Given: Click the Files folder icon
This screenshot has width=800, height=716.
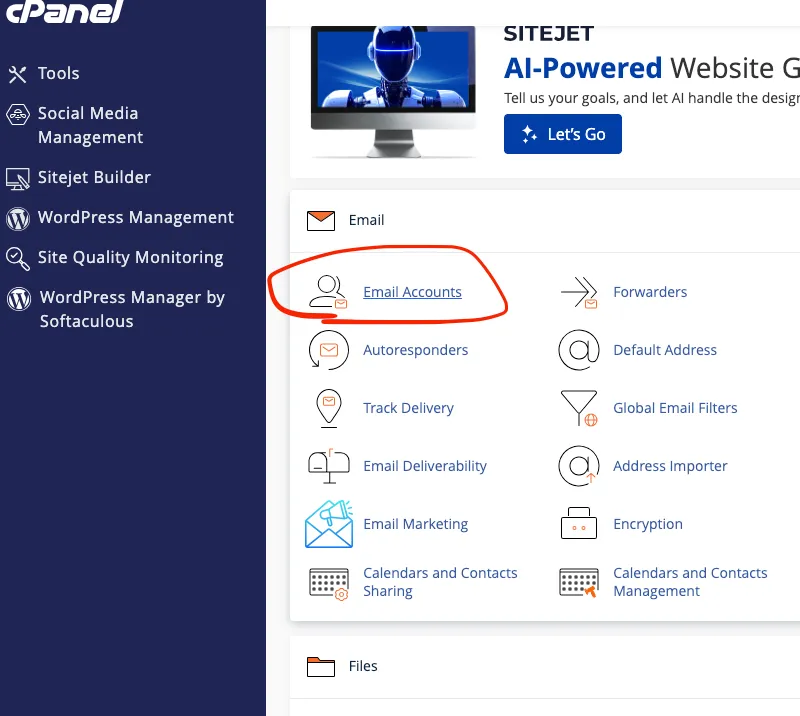Looking at the screenshot, I should 321,666.
